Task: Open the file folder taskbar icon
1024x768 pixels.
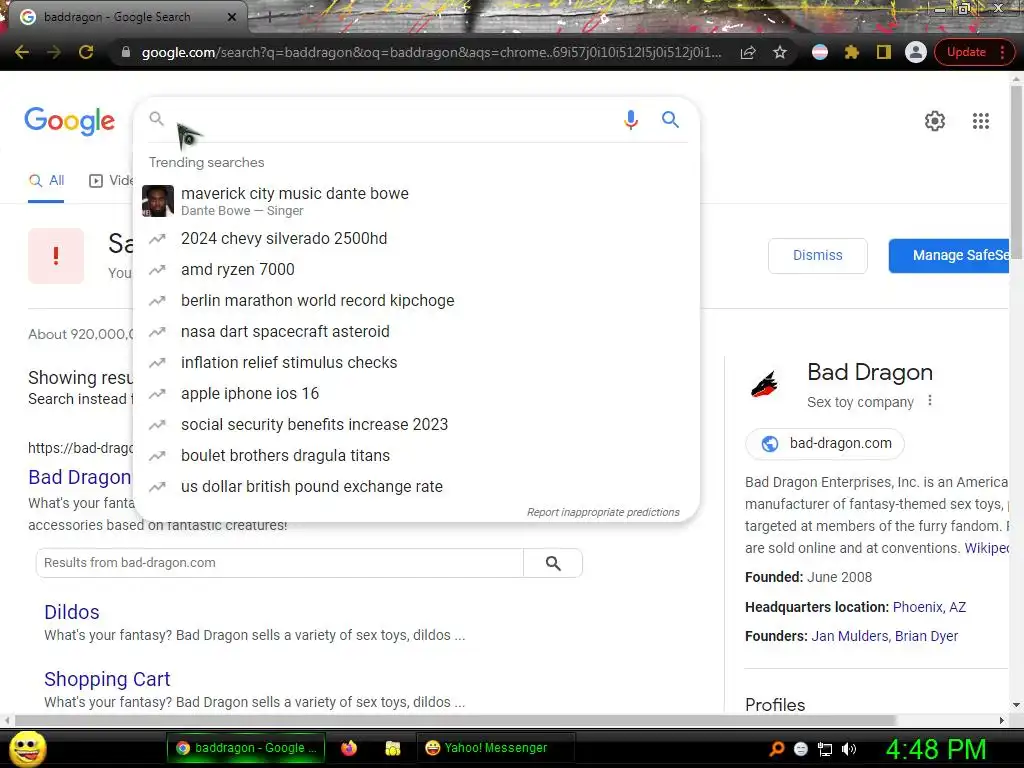Action: [392, 748]
